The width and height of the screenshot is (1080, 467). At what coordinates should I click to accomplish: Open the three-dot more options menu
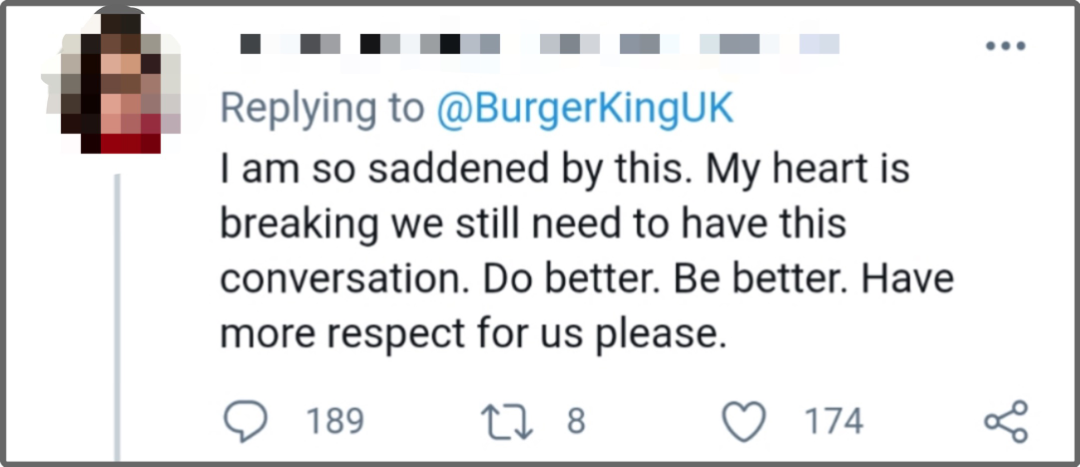(x=1006, y=46)
